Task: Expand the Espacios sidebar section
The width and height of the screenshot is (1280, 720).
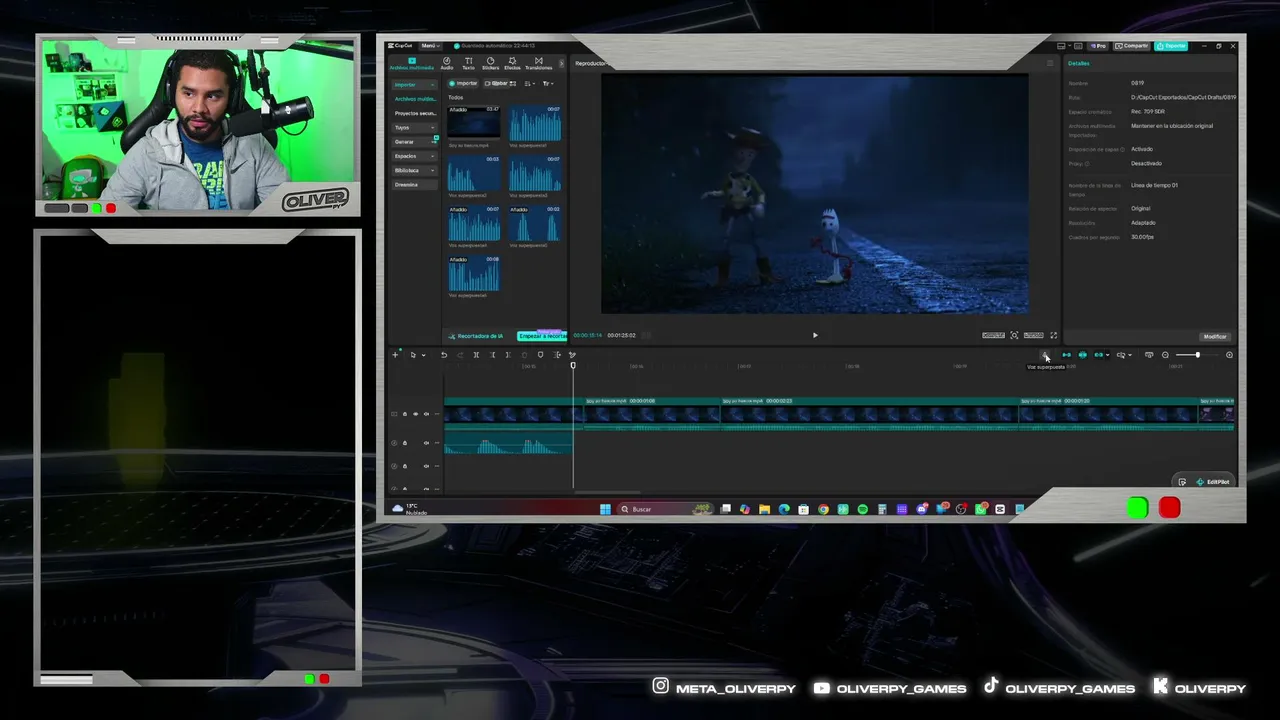Action: 414,156
